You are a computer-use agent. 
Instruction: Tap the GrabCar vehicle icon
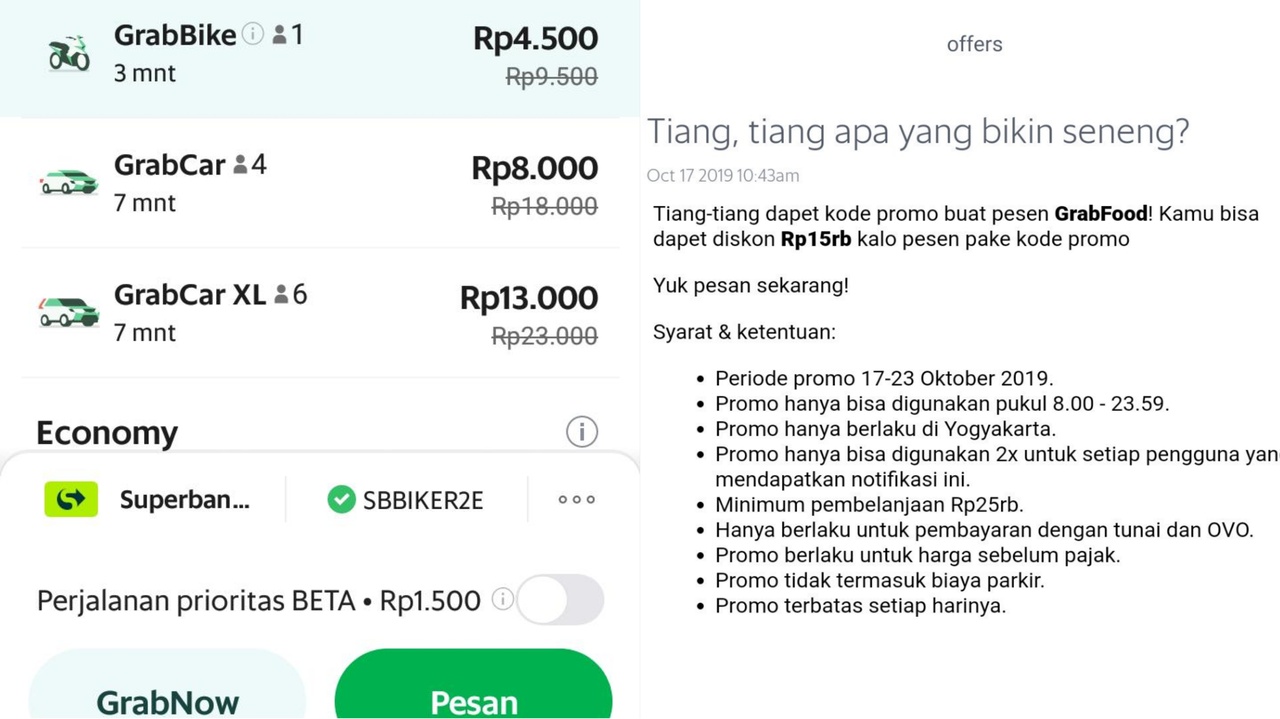(x=69, y=183)
